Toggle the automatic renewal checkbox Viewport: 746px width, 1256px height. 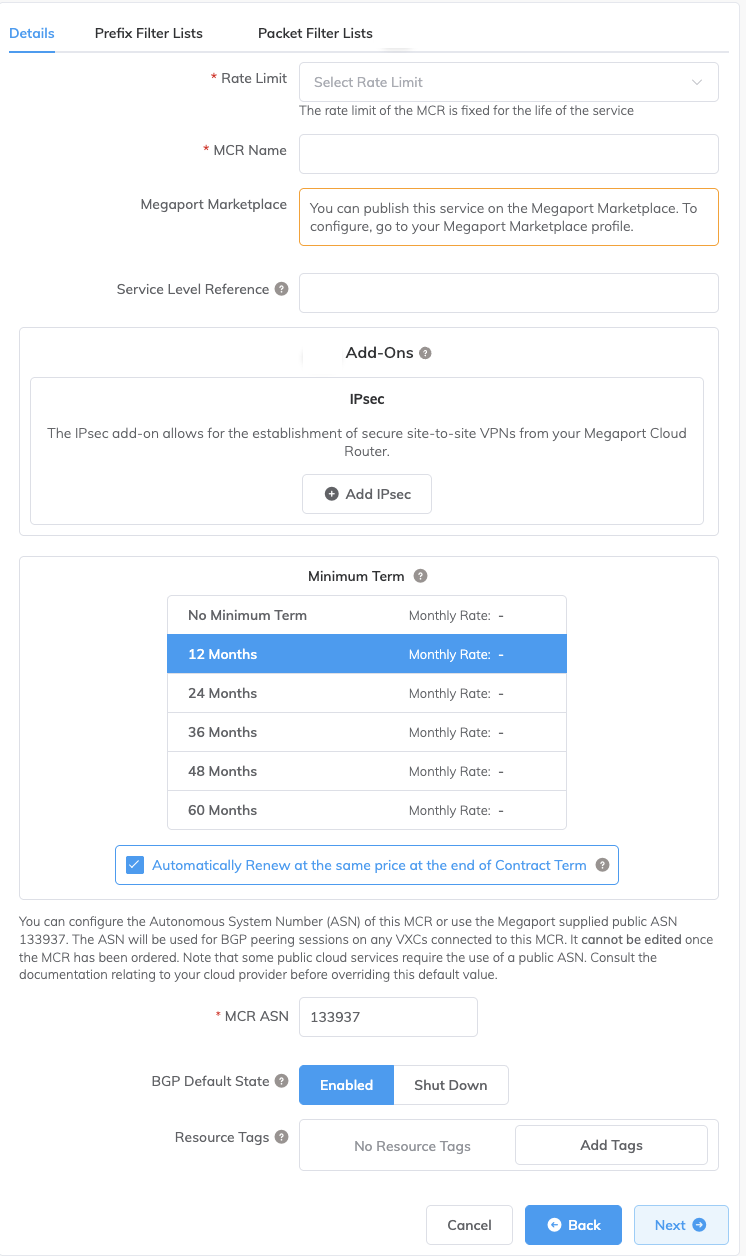135,865
